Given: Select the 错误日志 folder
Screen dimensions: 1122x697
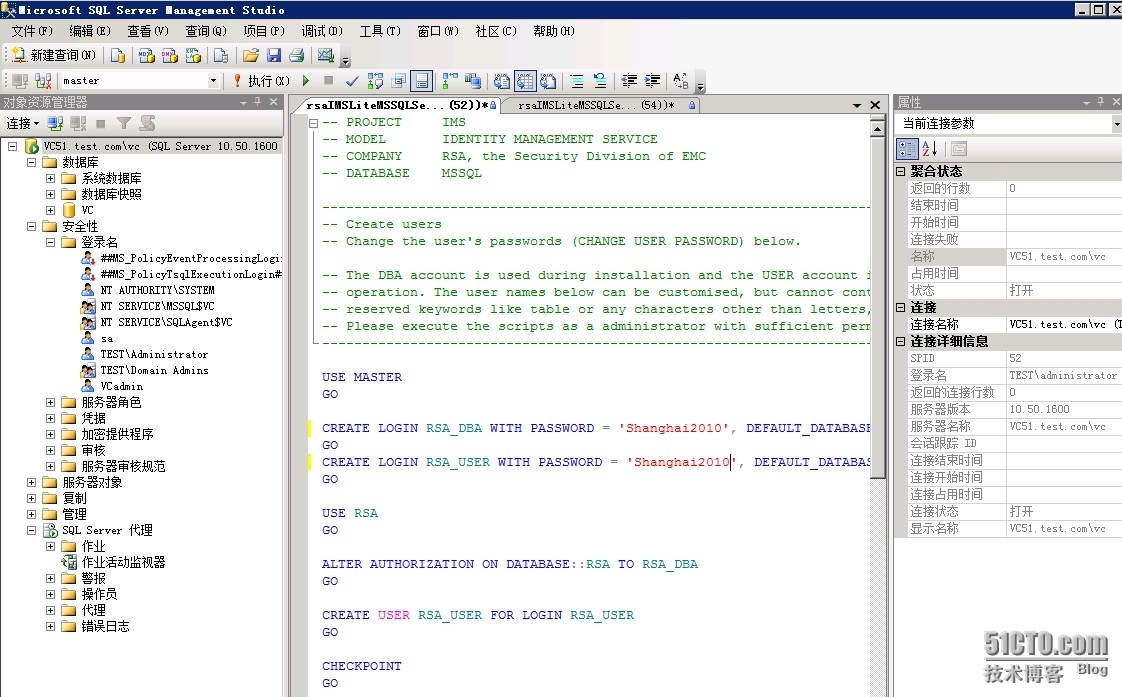Looking at the screenshot, I should click(x=105, y=626).
